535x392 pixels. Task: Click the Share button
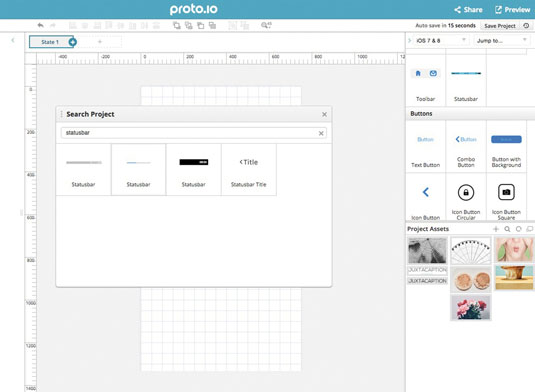coord(468,10)
